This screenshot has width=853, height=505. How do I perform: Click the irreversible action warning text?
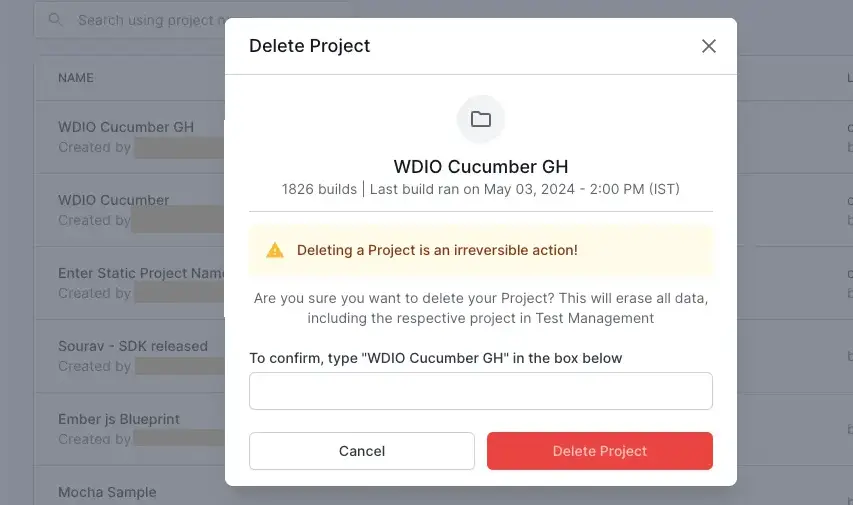[x=437, y=250]
